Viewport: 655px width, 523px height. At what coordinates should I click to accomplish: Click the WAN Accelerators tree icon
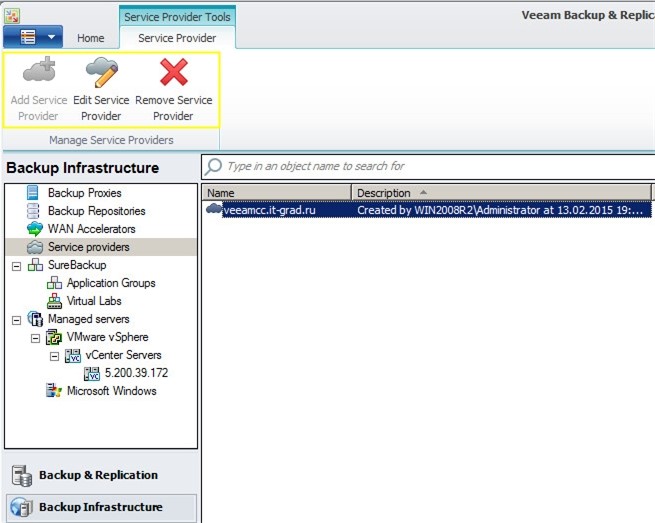[x=35, y=229]
